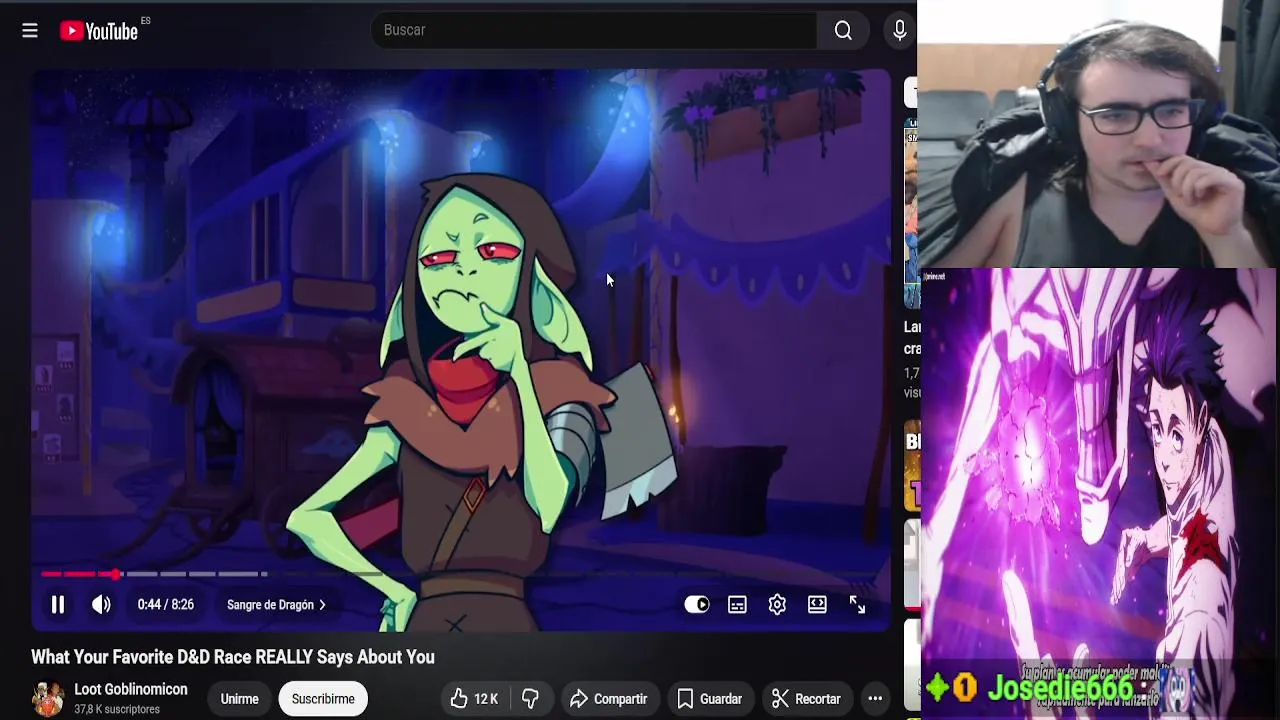Image resolution: width=1280 pixels, height=720 pixels.
Task: Click the Suscribirme button
Action: 323,699
